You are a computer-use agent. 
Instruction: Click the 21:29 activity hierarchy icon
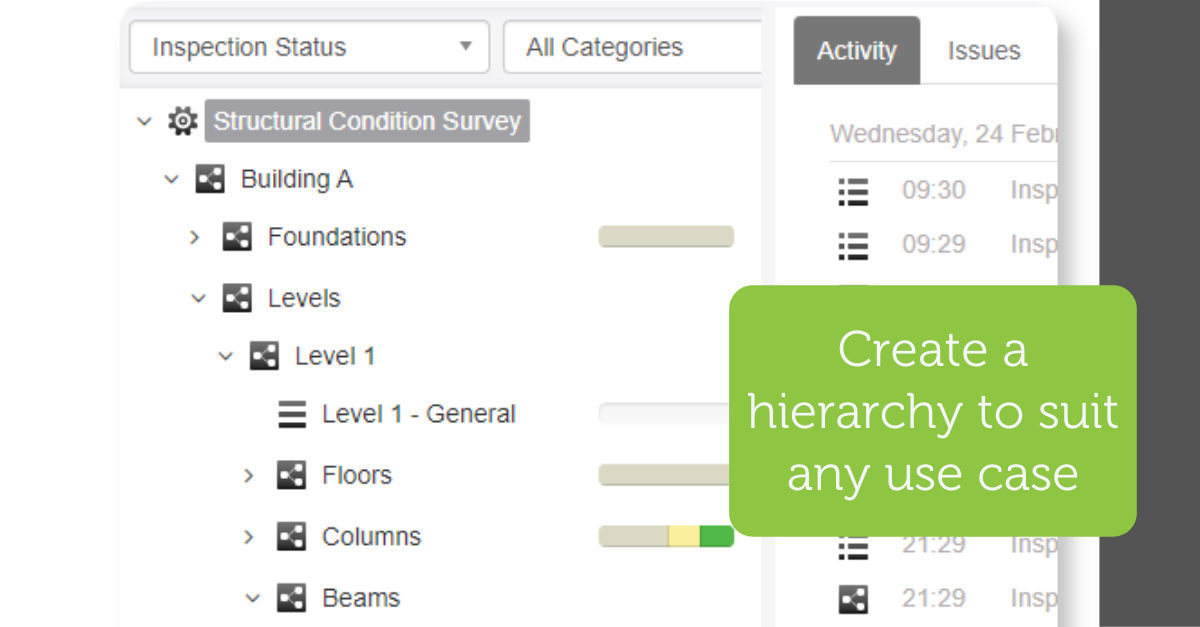pos(853,599)
